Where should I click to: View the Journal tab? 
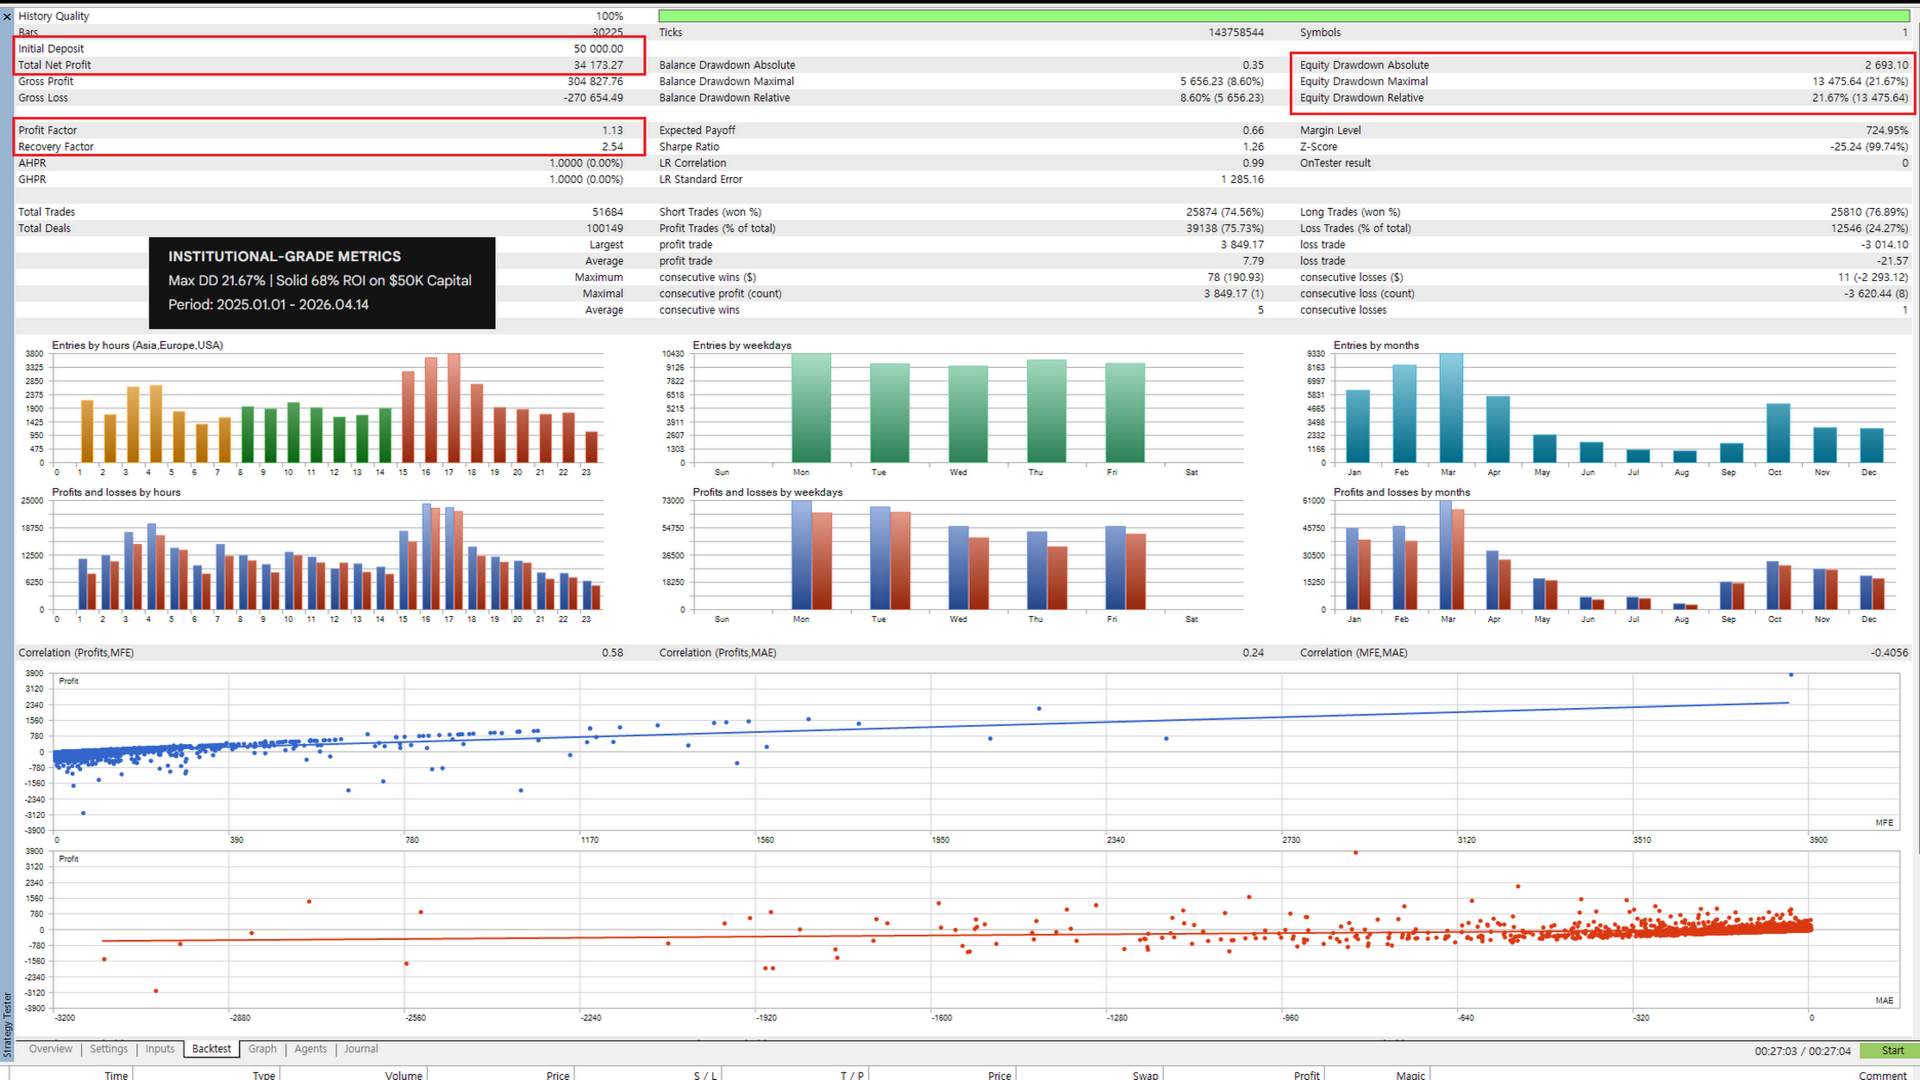tap(361, 1049)
